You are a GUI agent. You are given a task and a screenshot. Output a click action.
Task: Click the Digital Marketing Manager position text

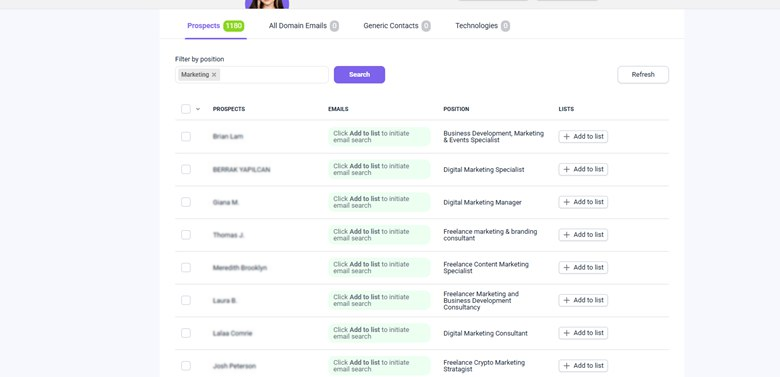pyautogui.click(x=483, y=202)
